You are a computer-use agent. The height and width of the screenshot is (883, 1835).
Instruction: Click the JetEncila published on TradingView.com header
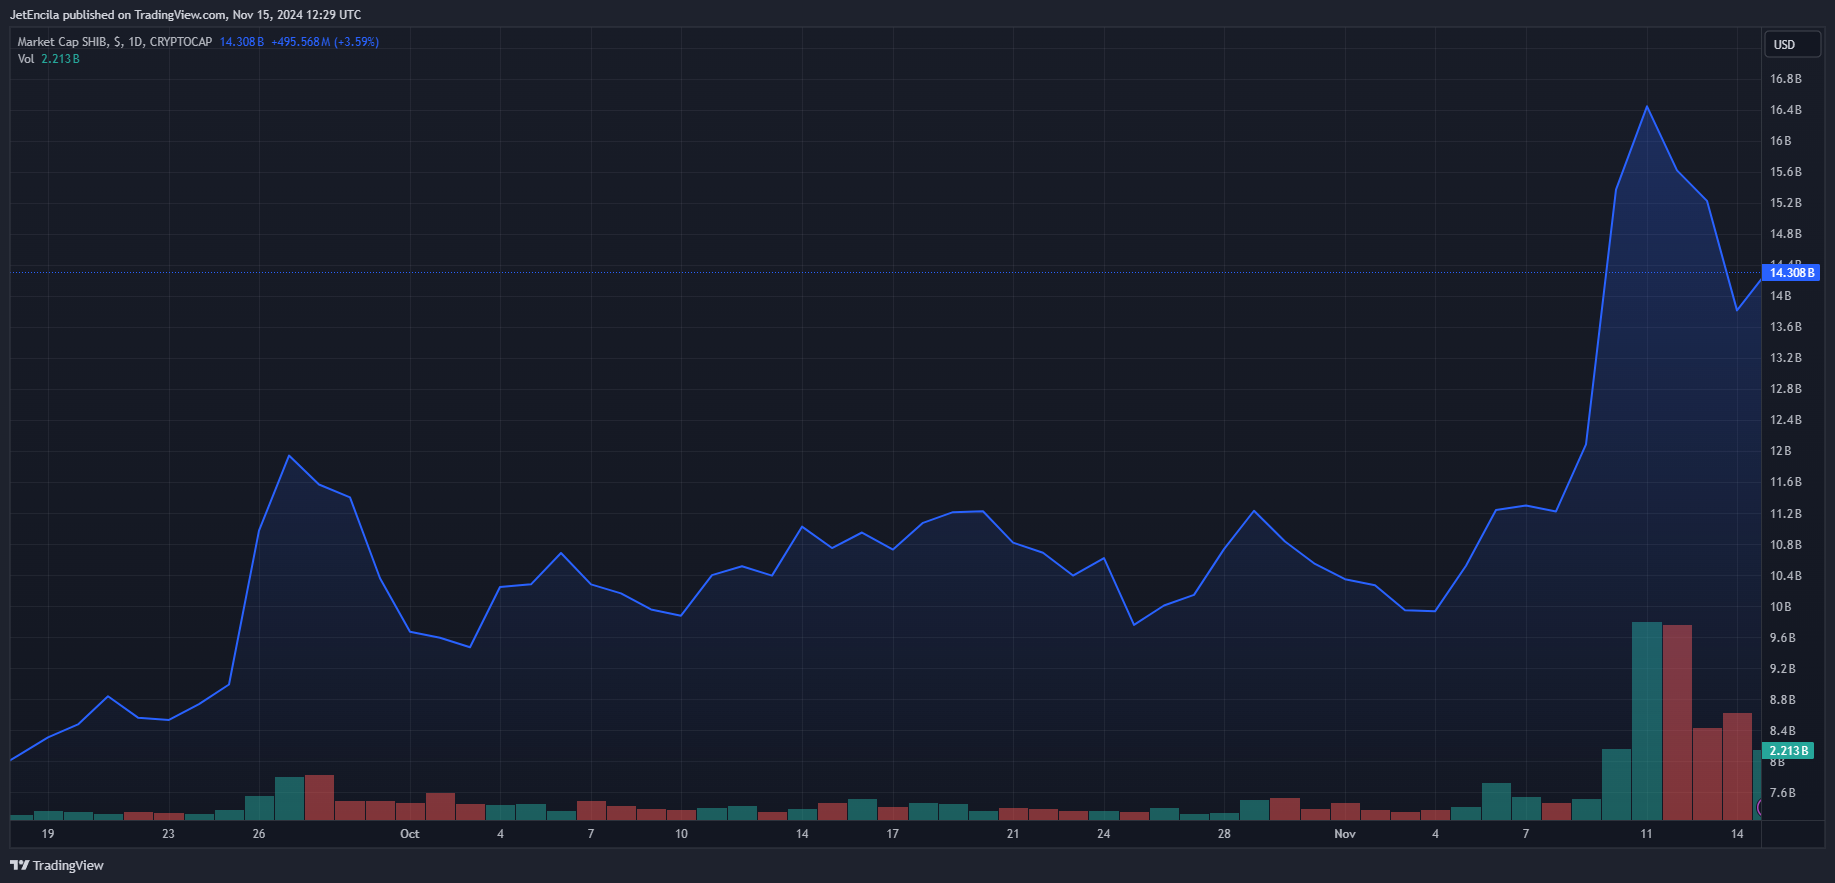[x=185, y=15]
